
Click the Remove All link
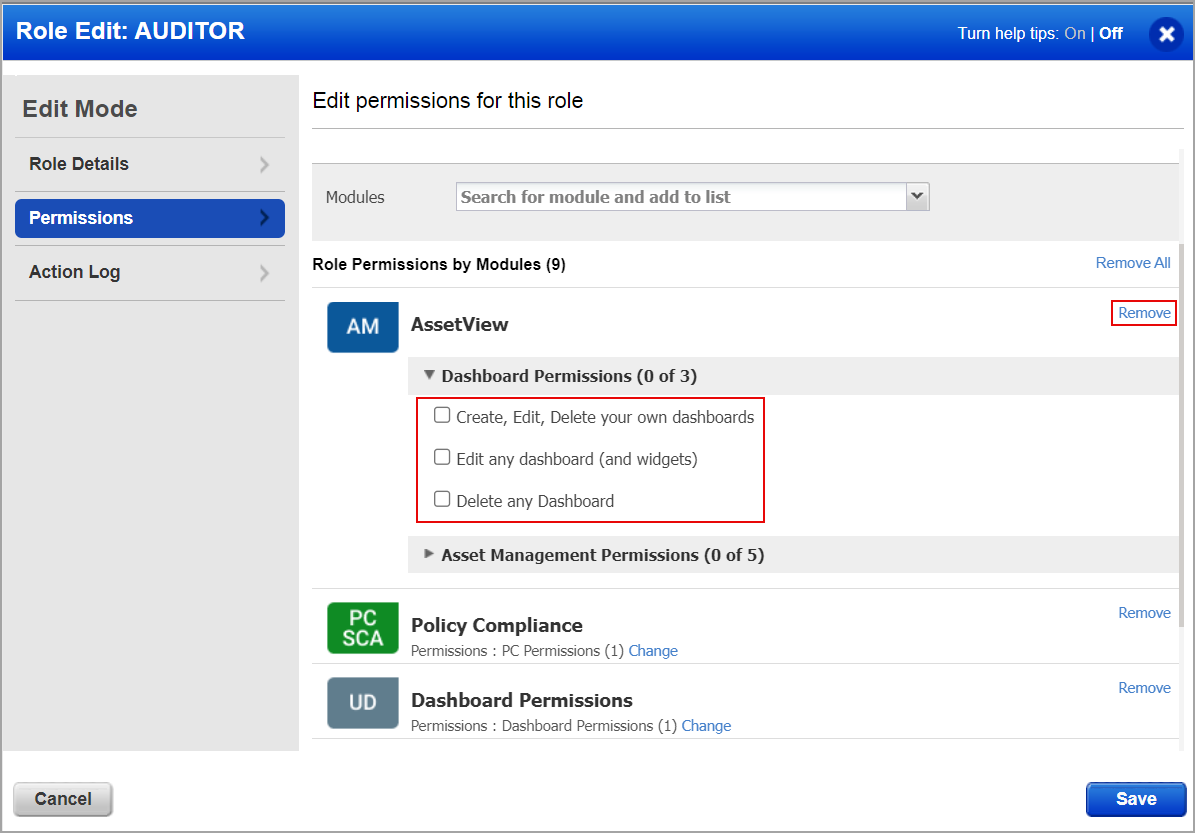1133,263
